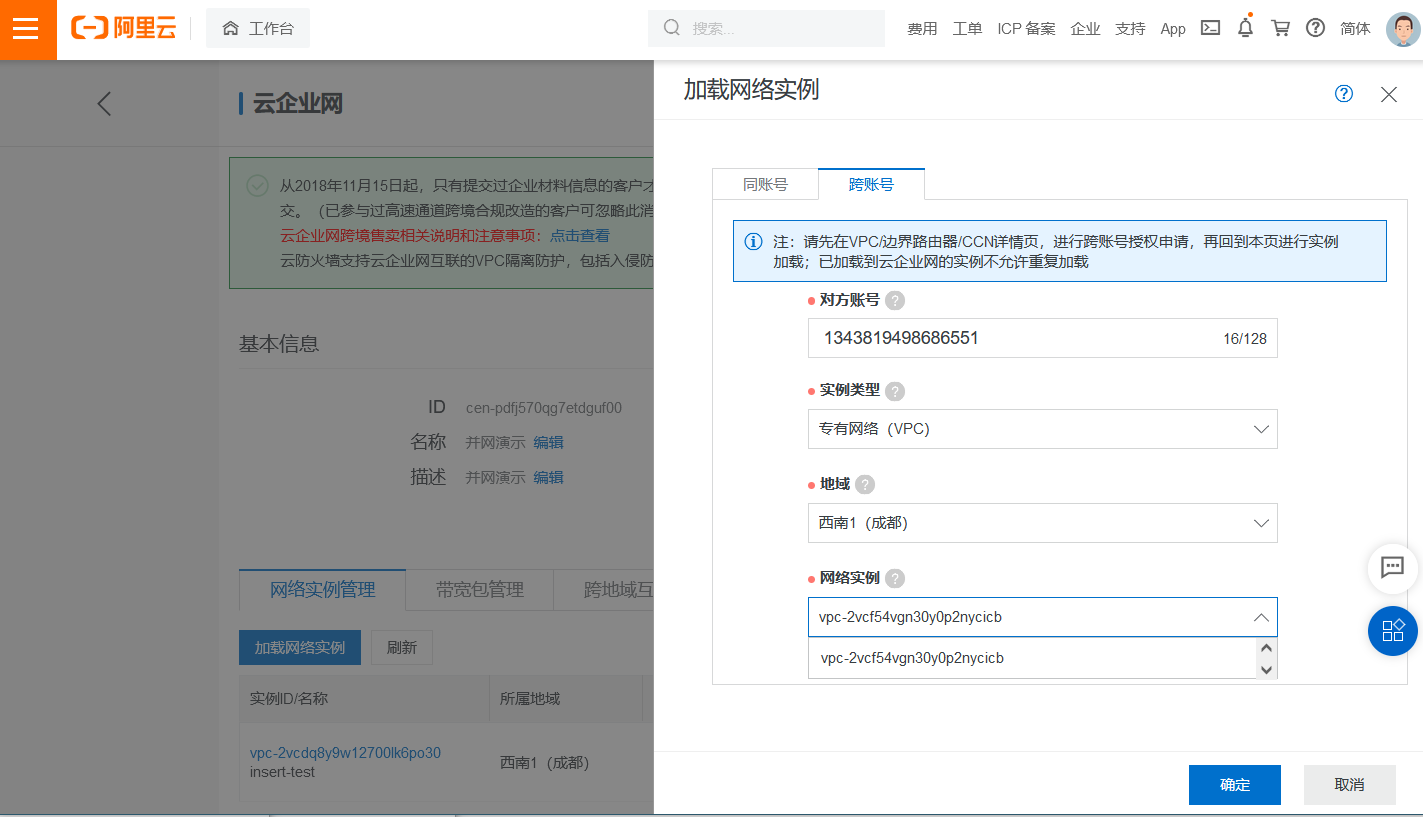Click the insert-test instance name

[x=282, y=772]
